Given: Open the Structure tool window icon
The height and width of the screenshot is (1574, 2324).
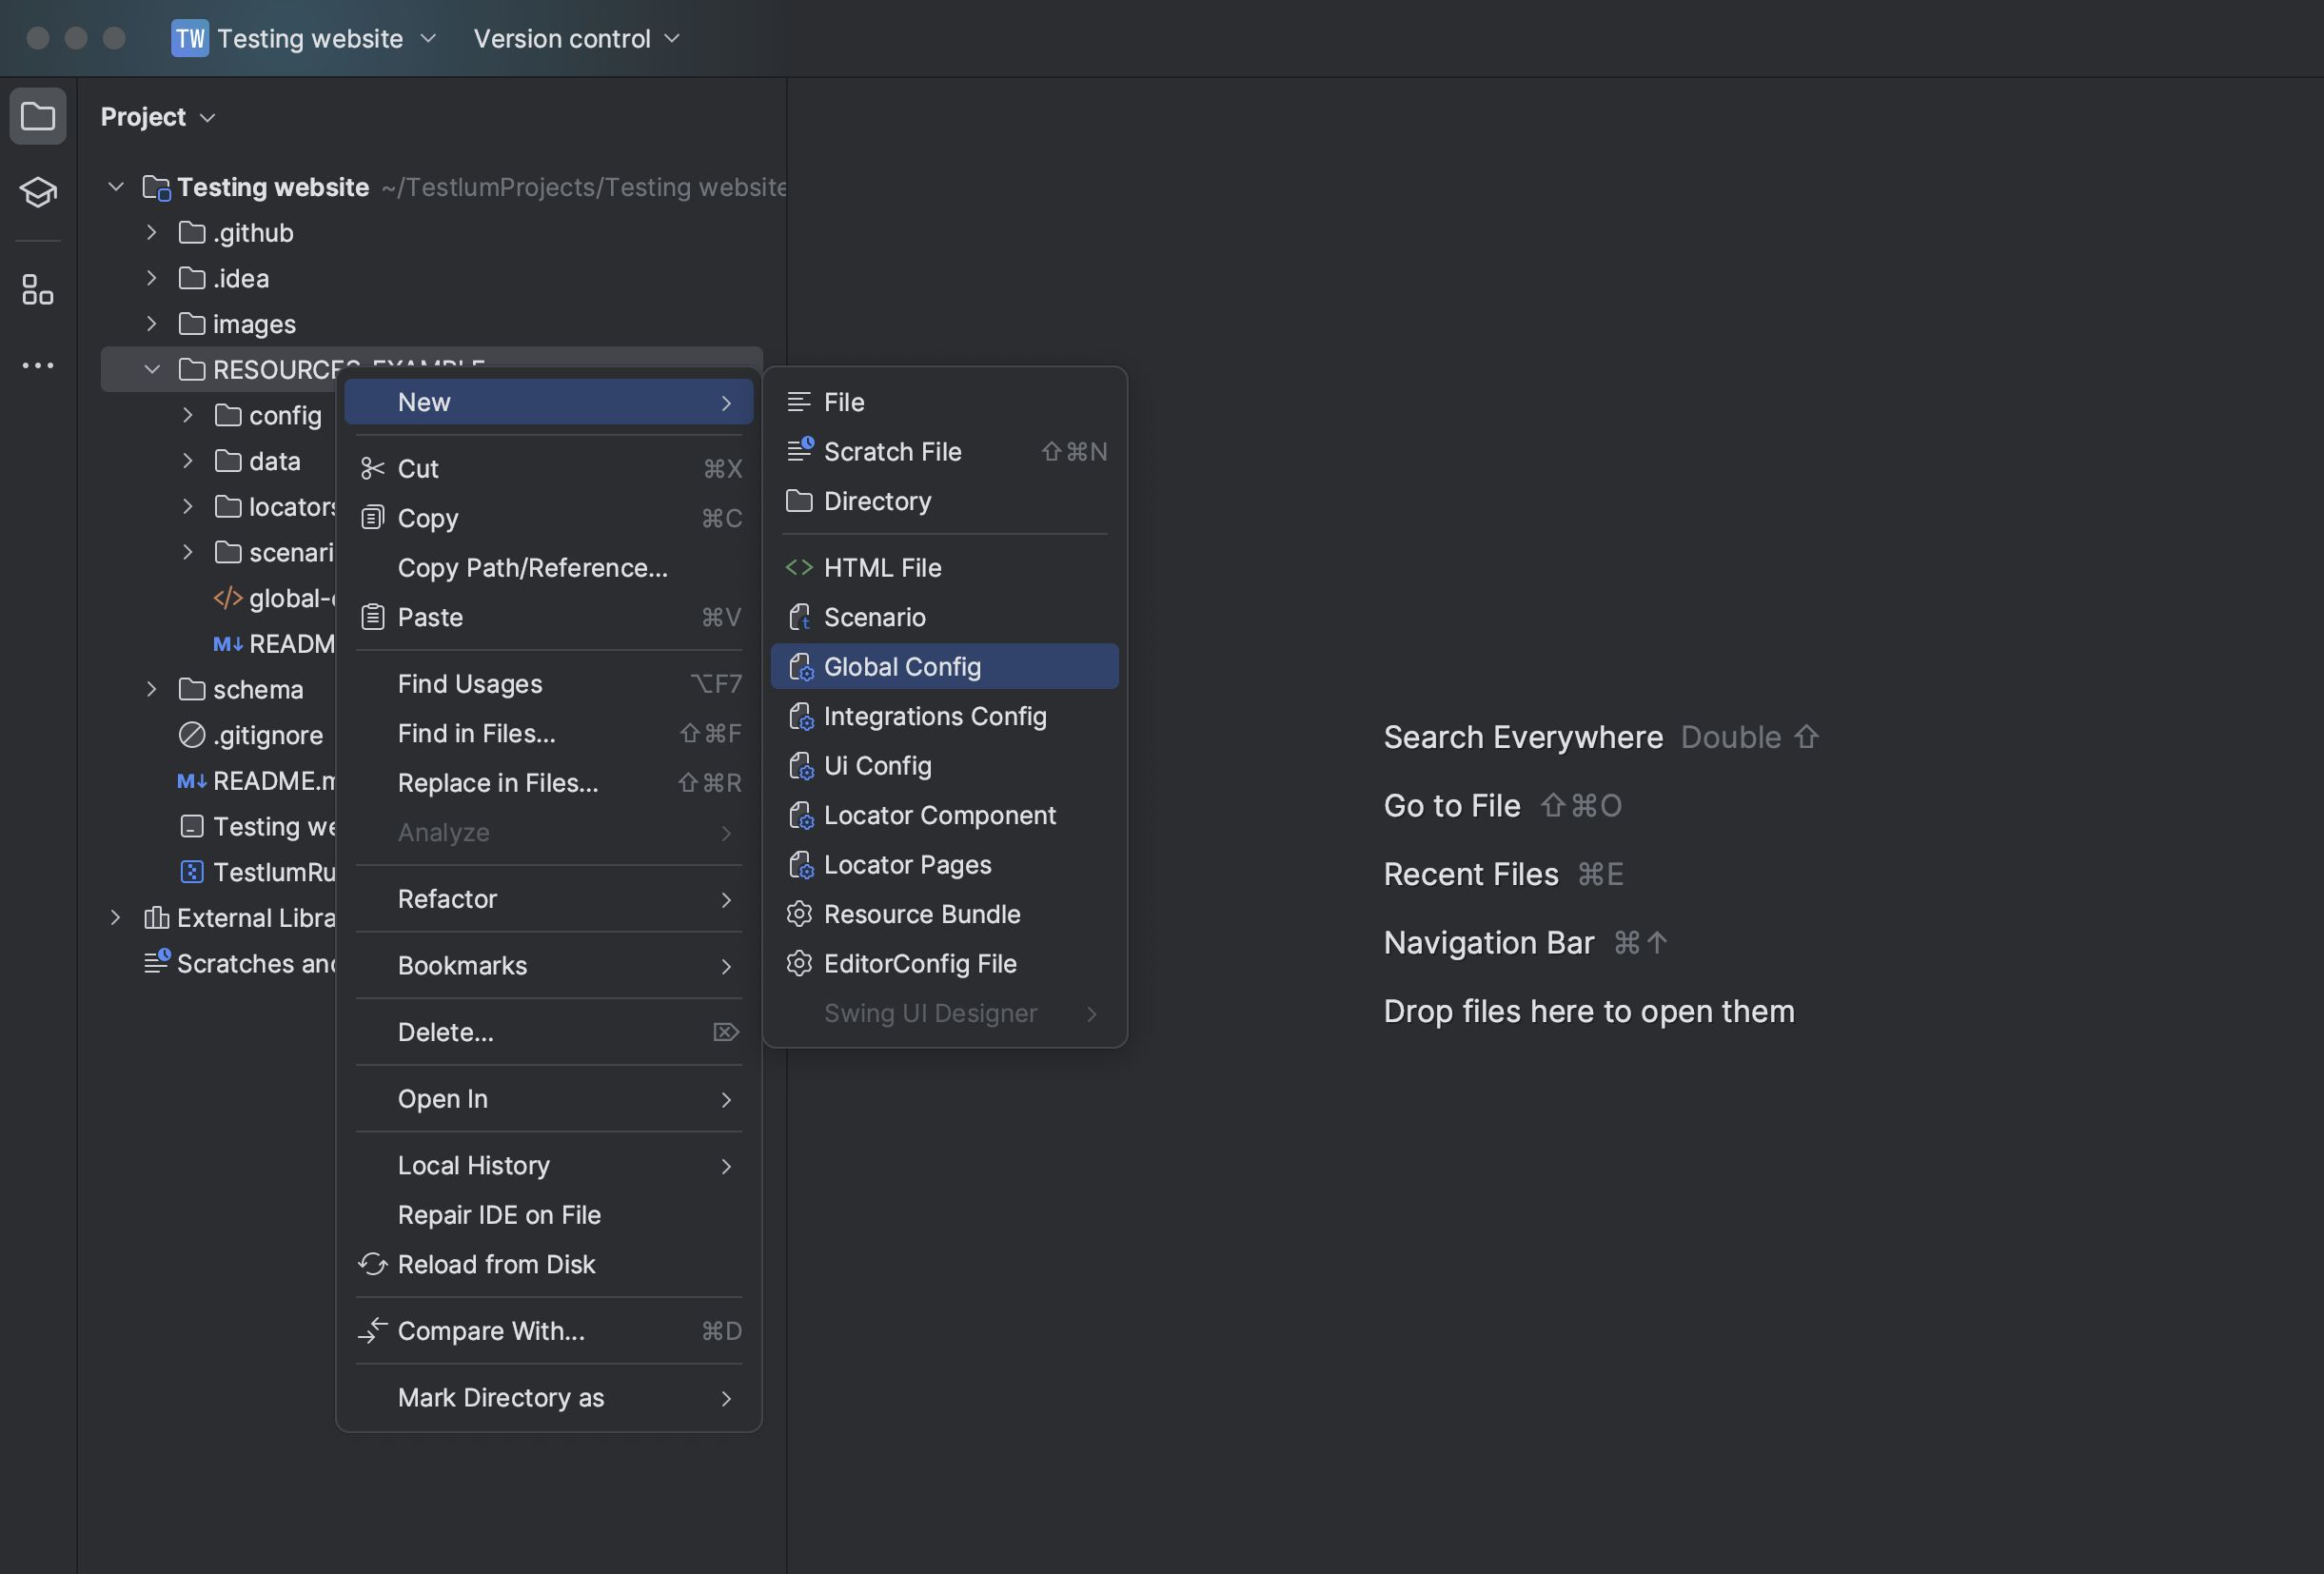Looking at the screenshot, I should point(38,290).
